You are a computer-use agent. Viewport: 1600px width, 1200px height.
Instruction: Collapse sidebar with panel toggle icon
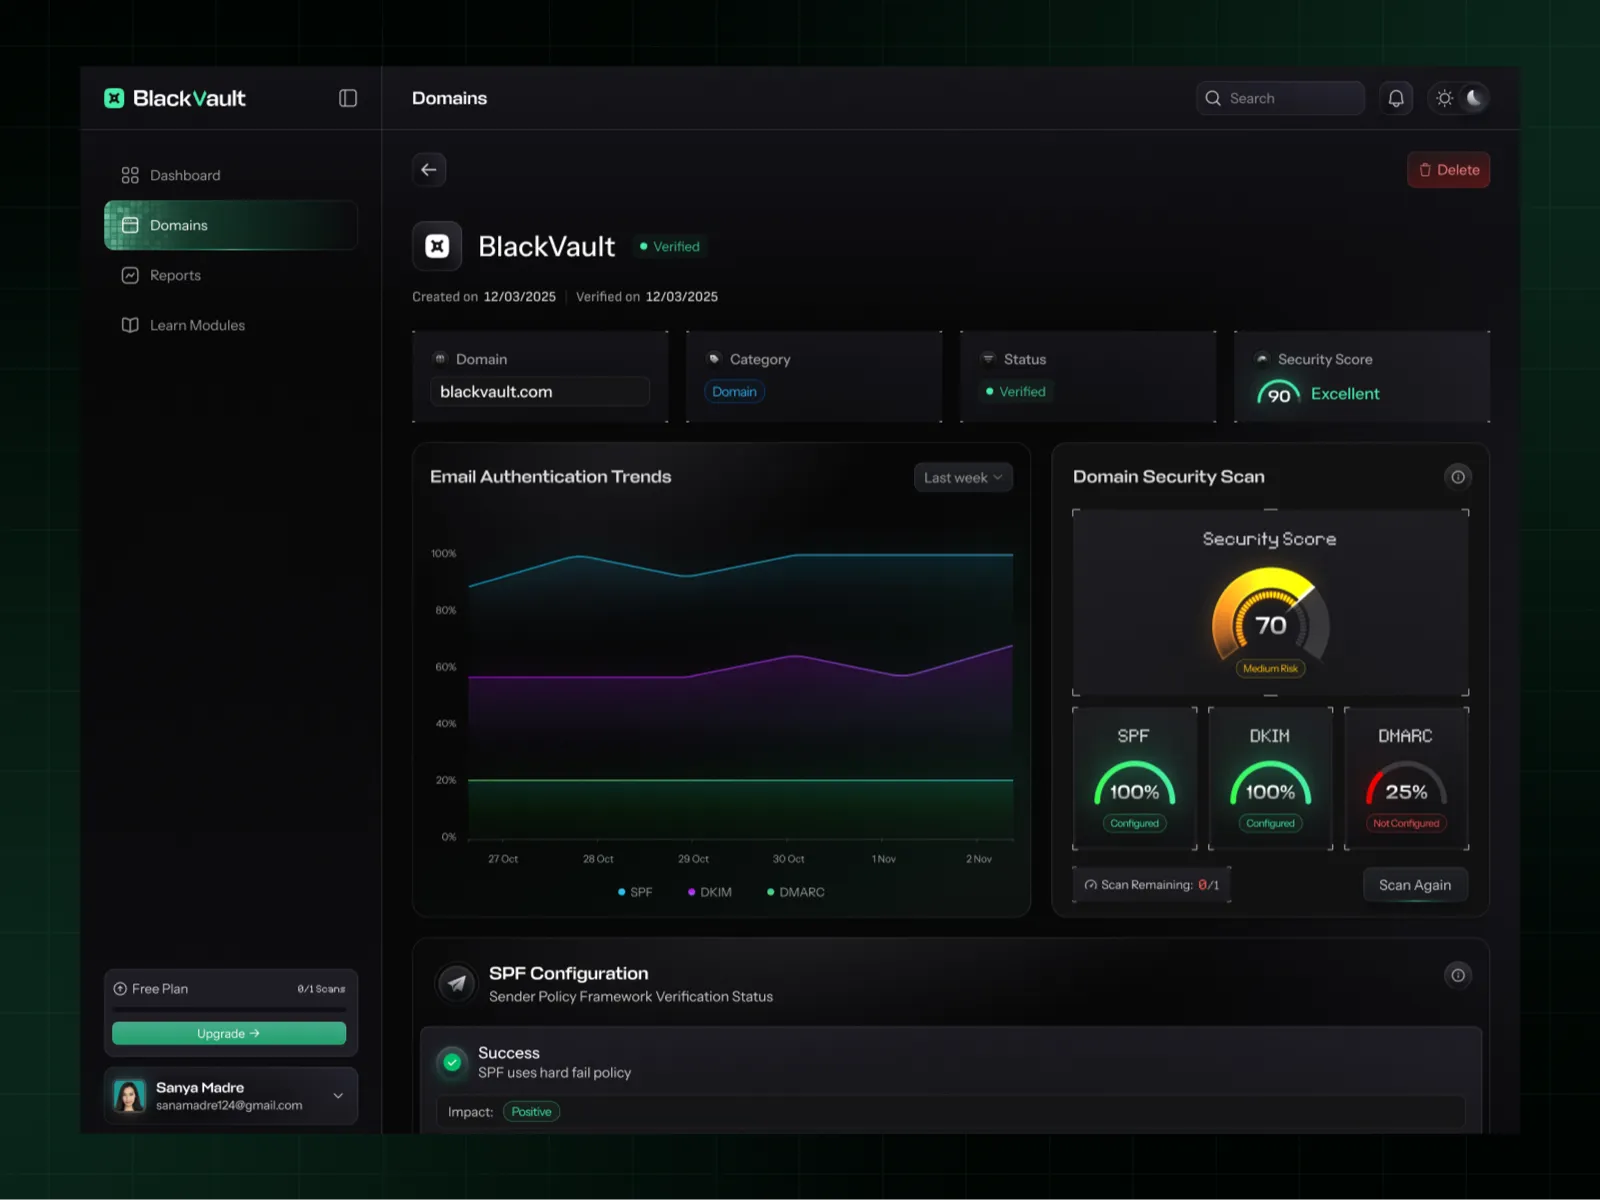coord(348,98)
